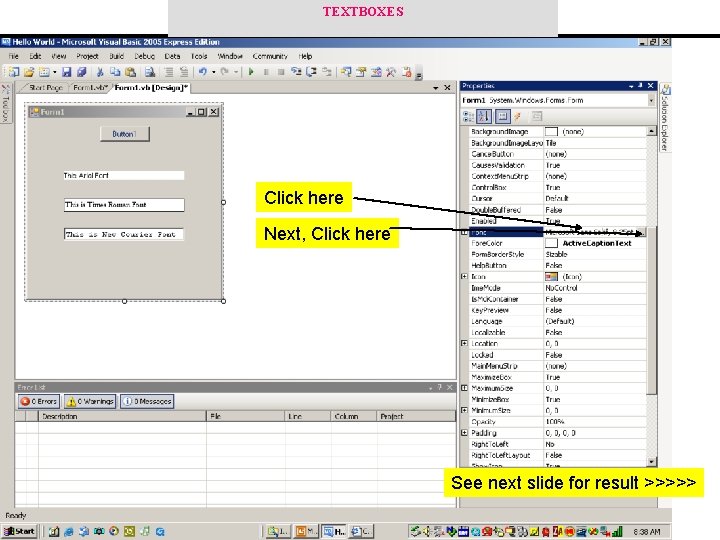Click the Paste clipboard icon

click(130, 72)
